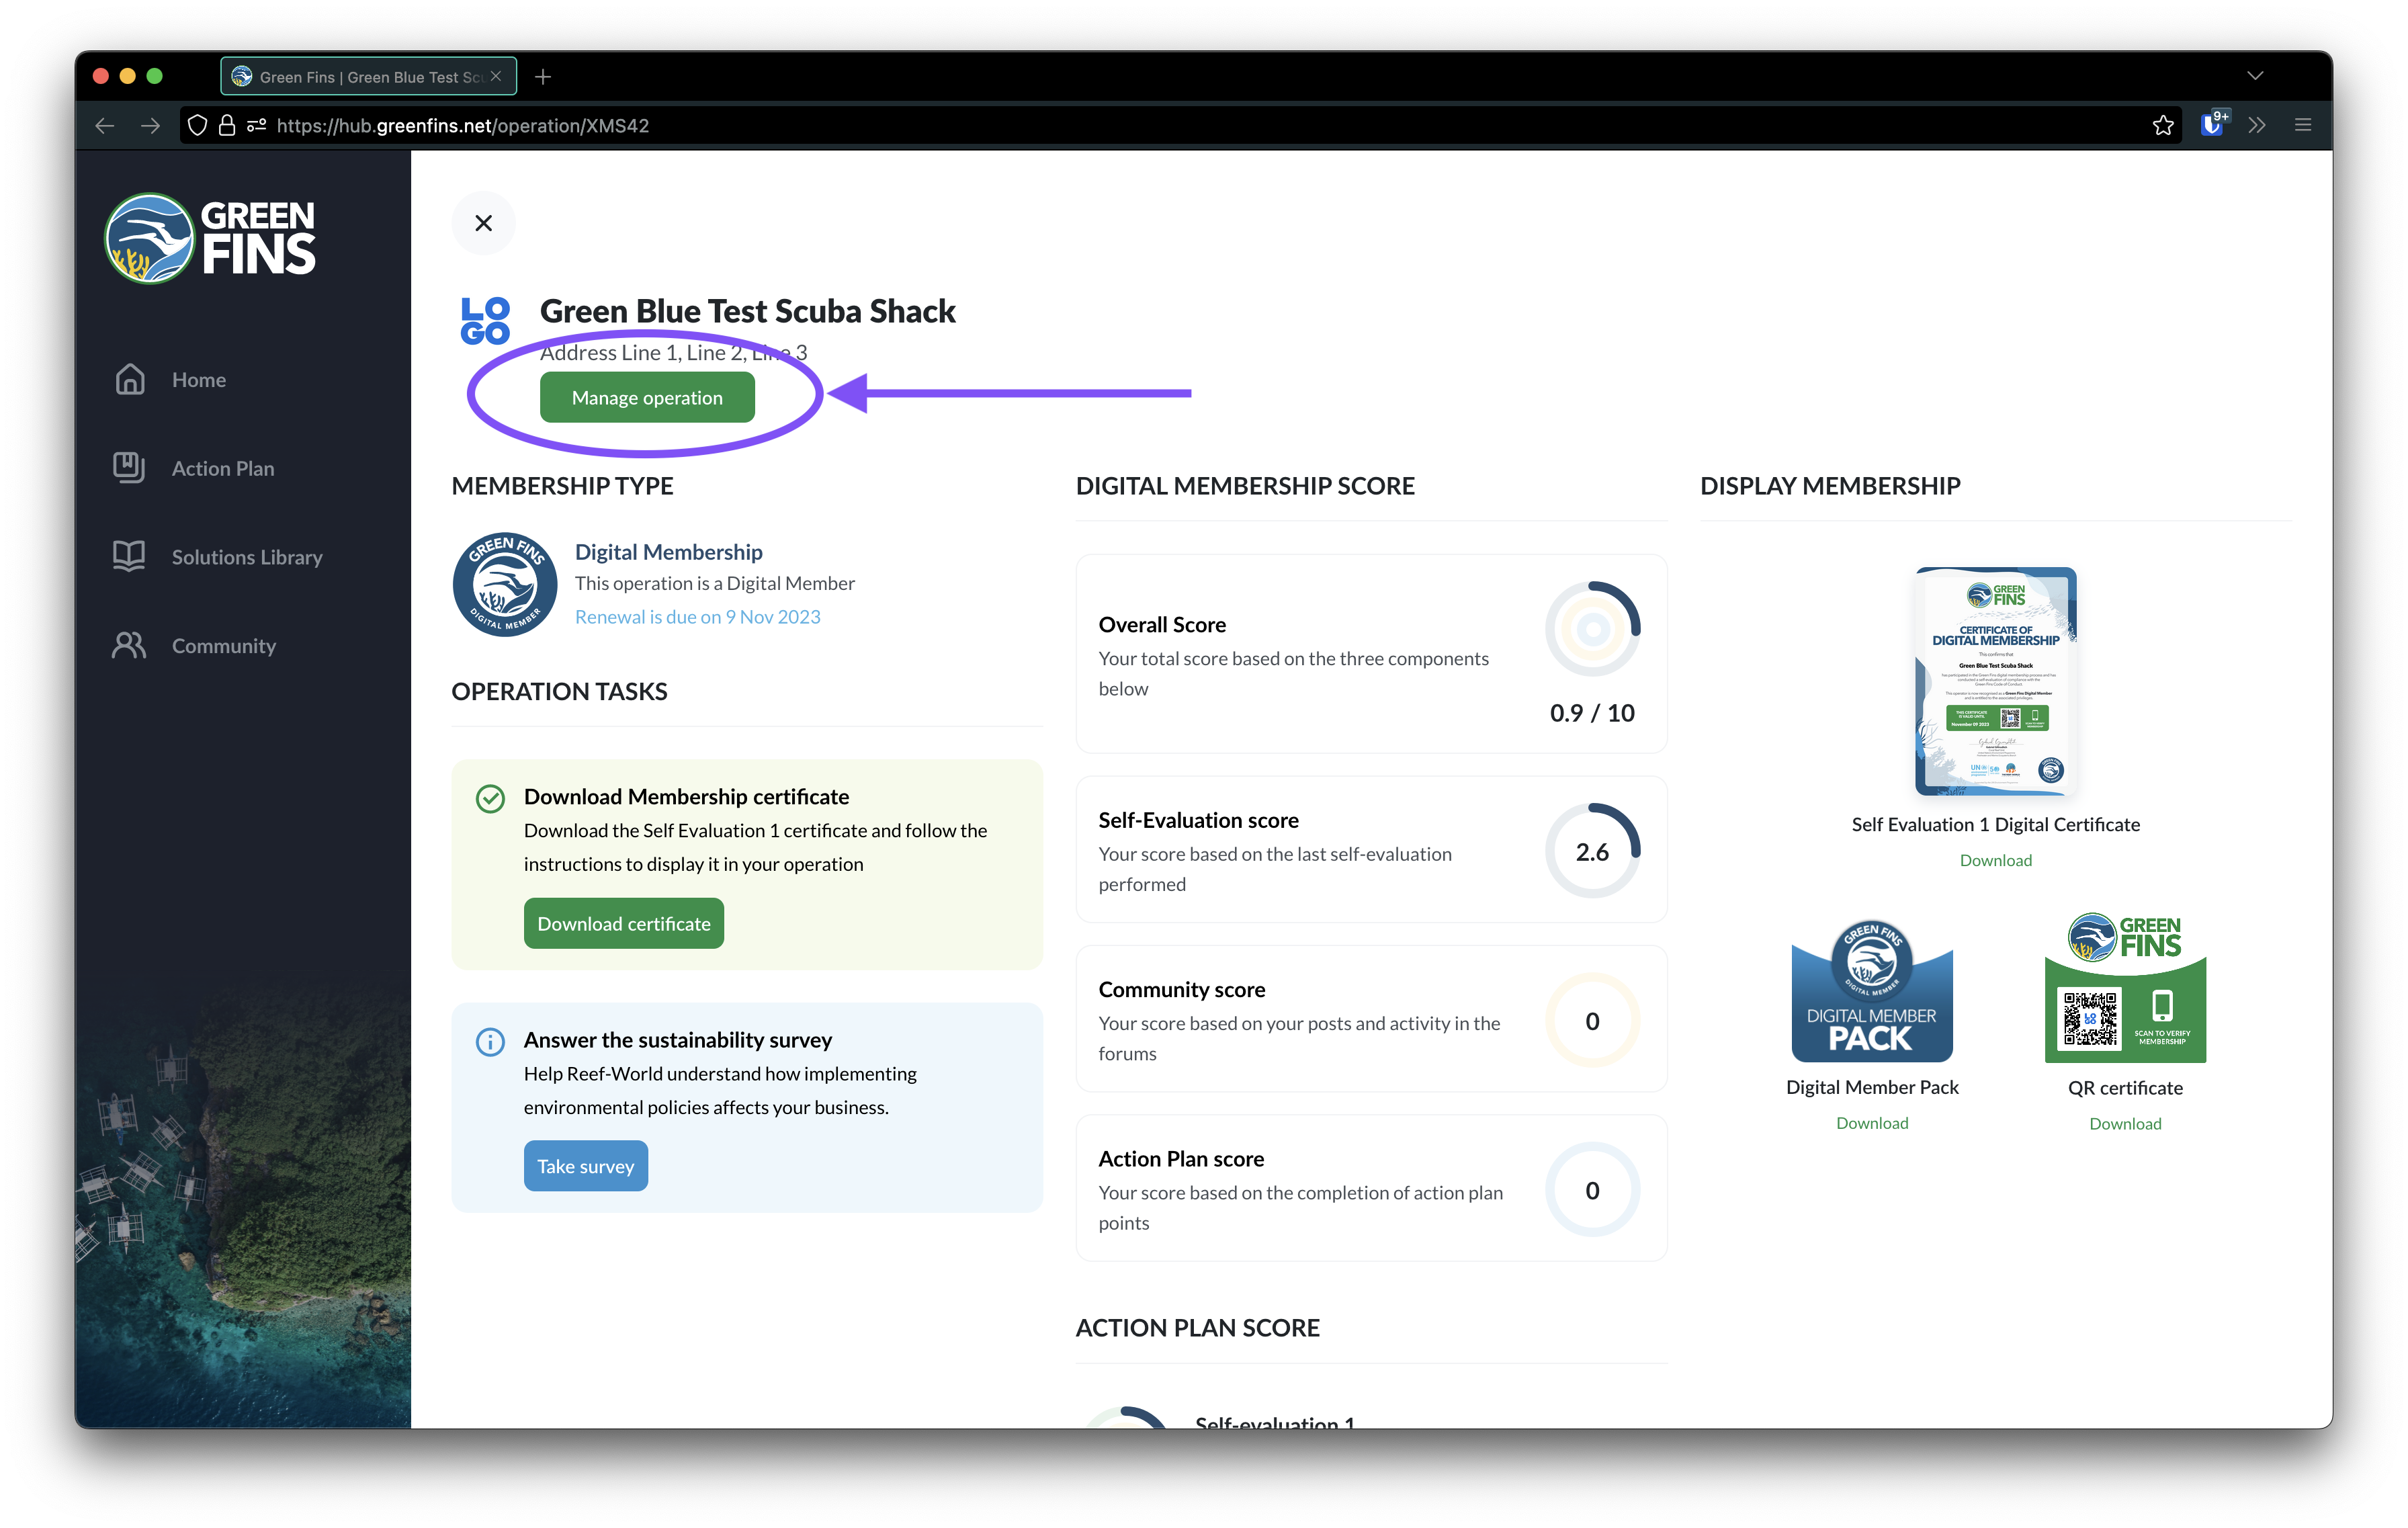The height and width of the screenshot is (1528, 2408).
Task: Click the Community people icon
Action: [x=129, y=645]
